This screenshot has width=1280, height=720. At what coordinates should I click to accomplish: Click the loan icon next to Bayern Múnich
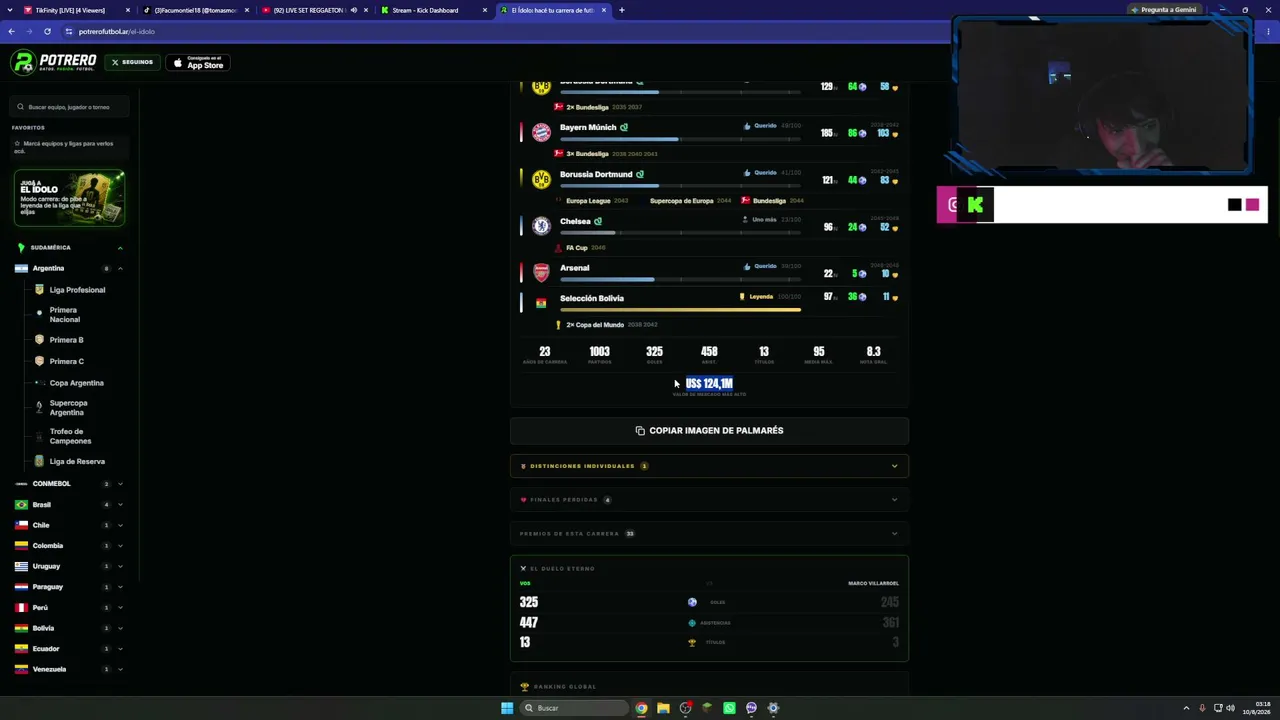[624, 128]
